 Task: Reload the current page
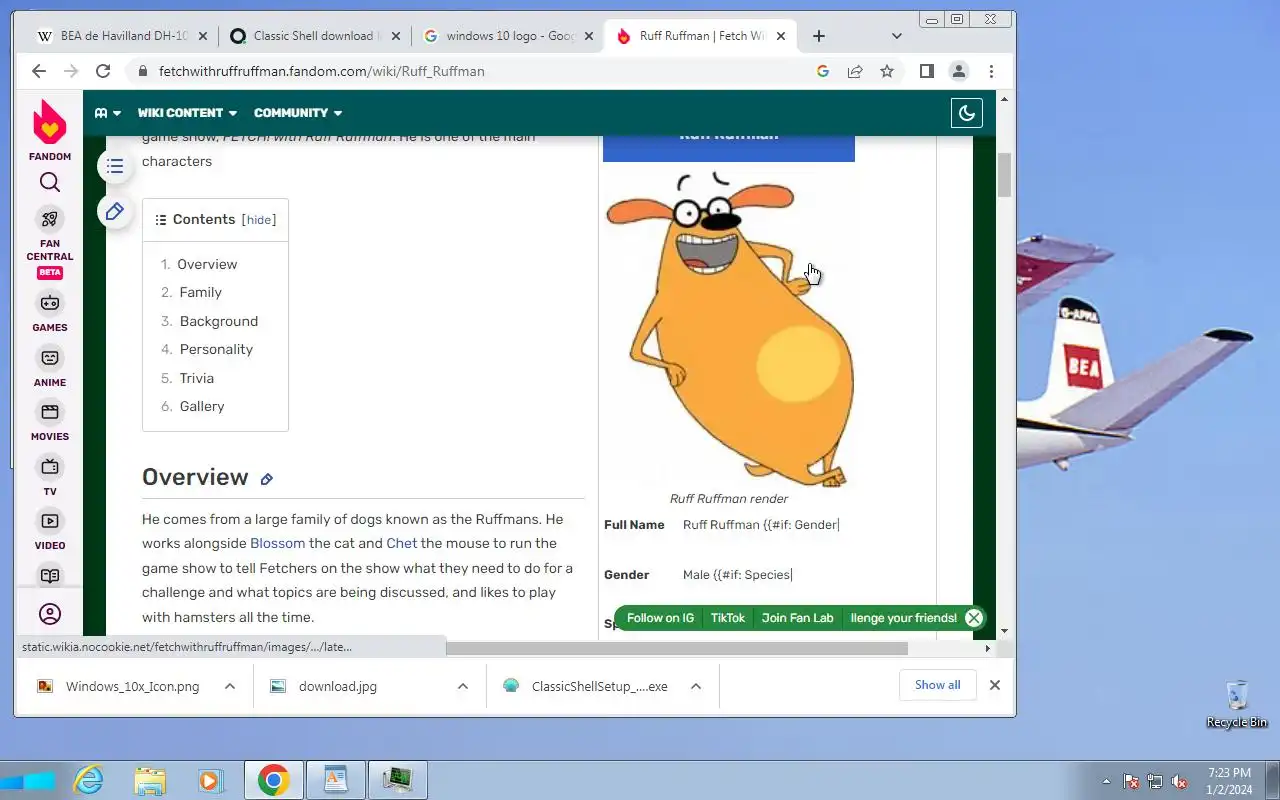click(x=102, y=71)
